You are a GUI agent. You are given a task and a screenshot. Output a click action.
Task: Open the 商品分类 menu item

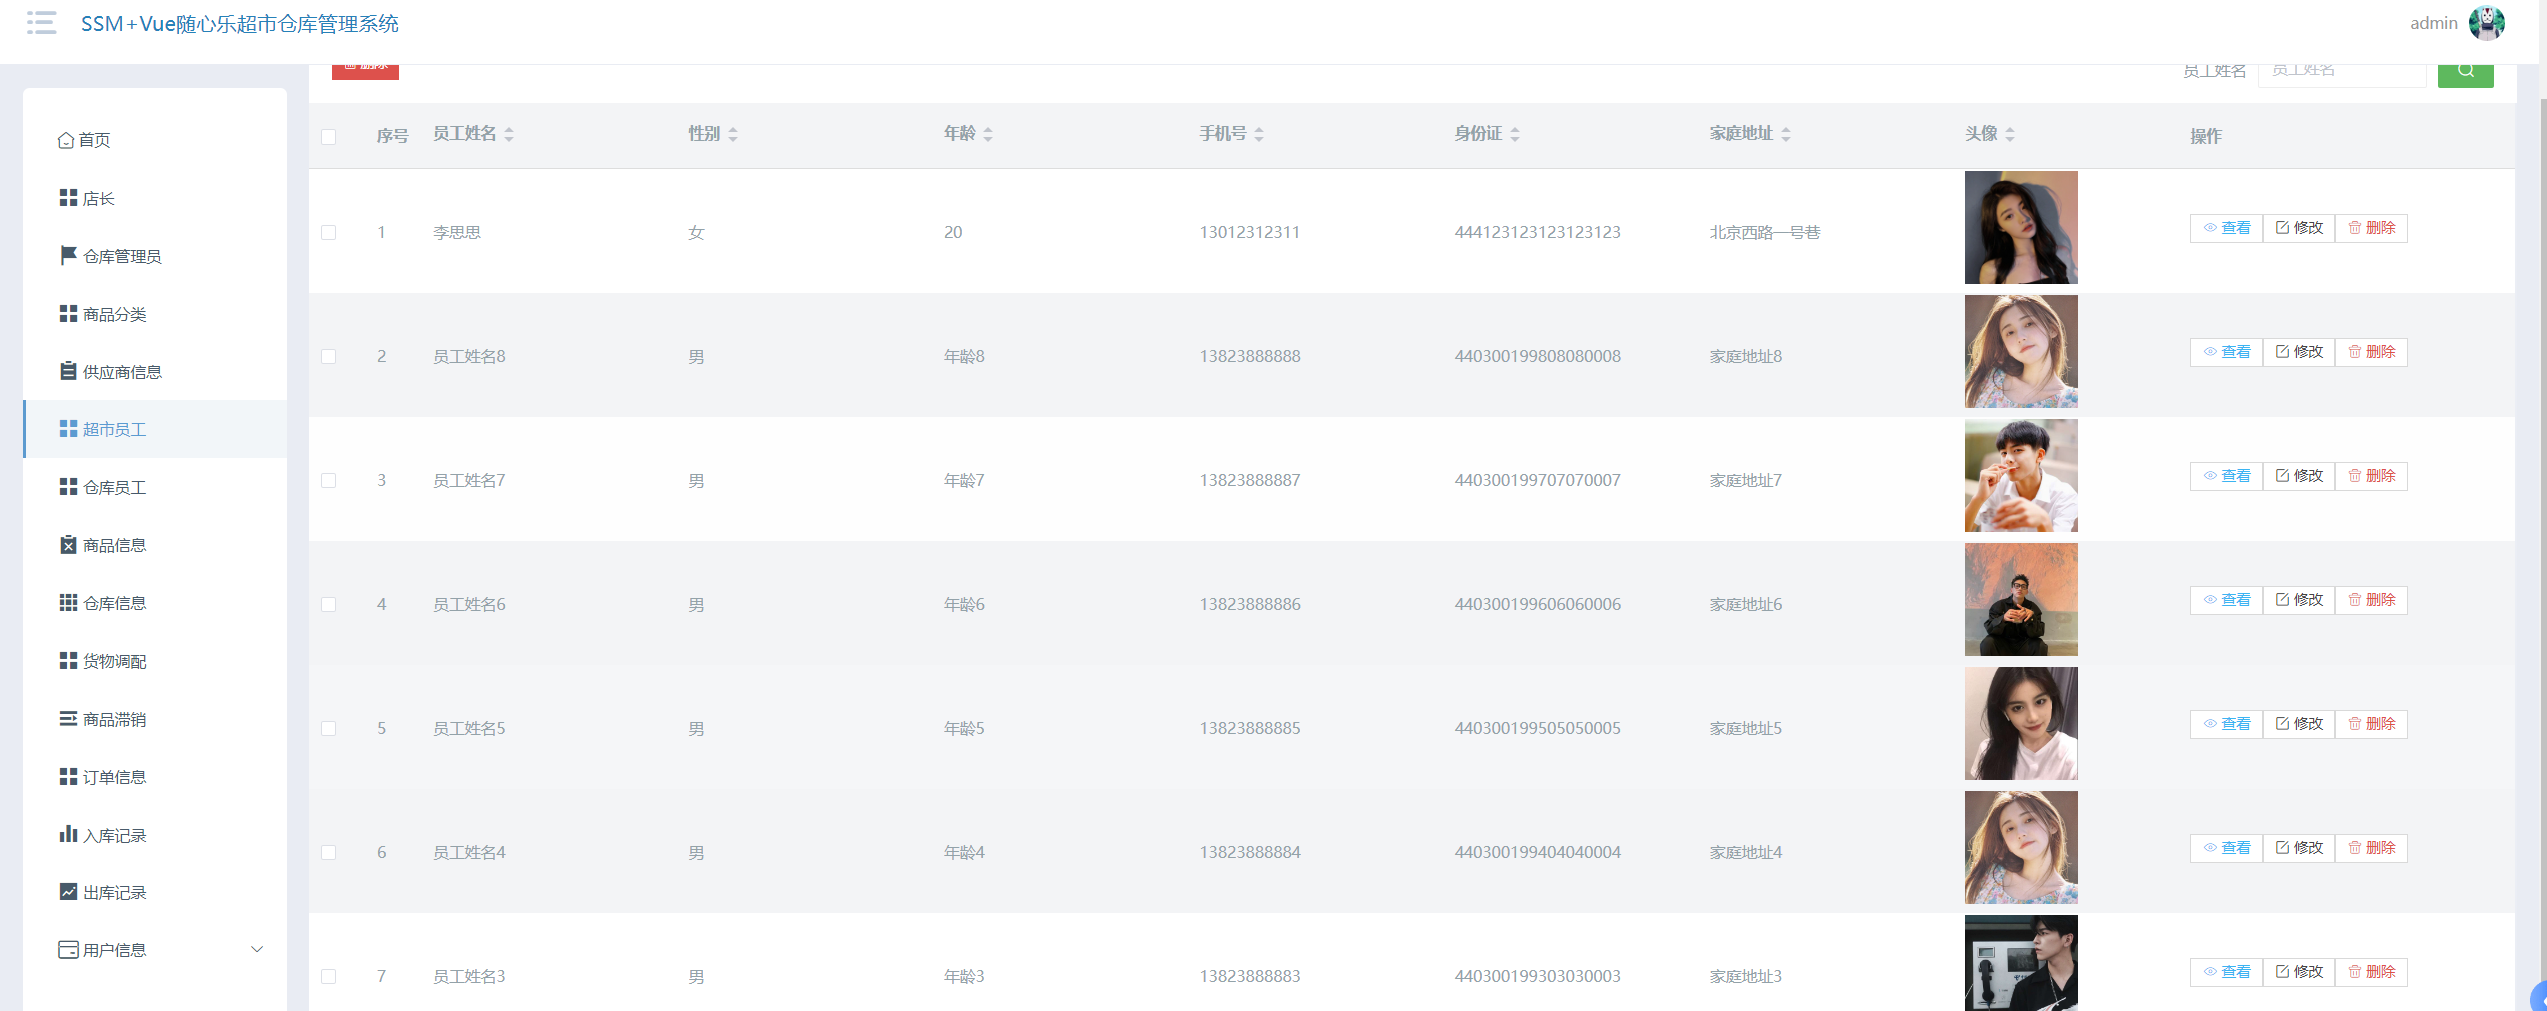114,314
